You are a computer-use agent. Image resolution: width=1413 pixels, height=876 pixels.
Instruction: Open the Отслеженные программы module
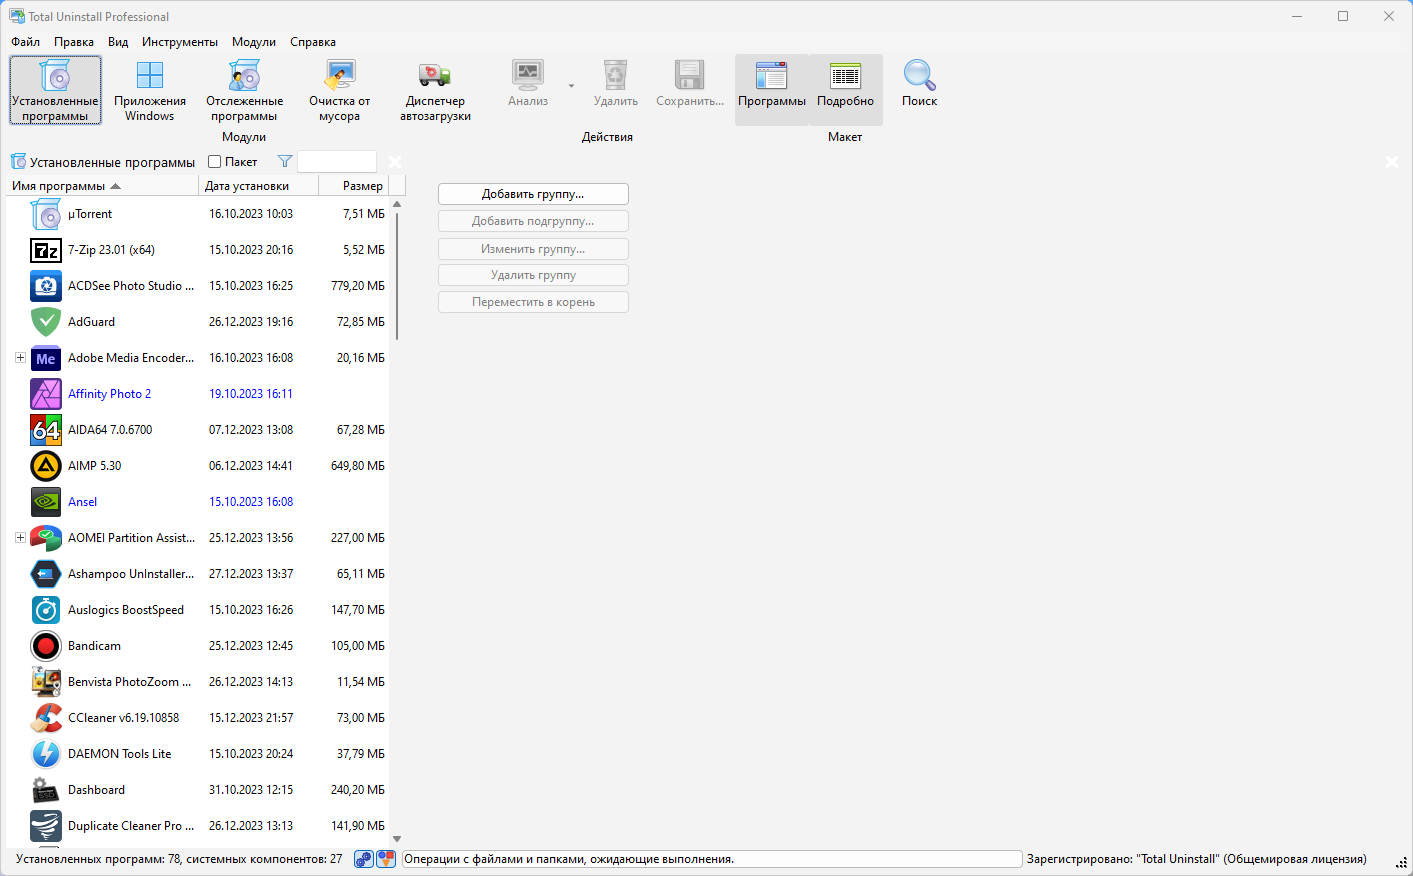pos(243,89)
